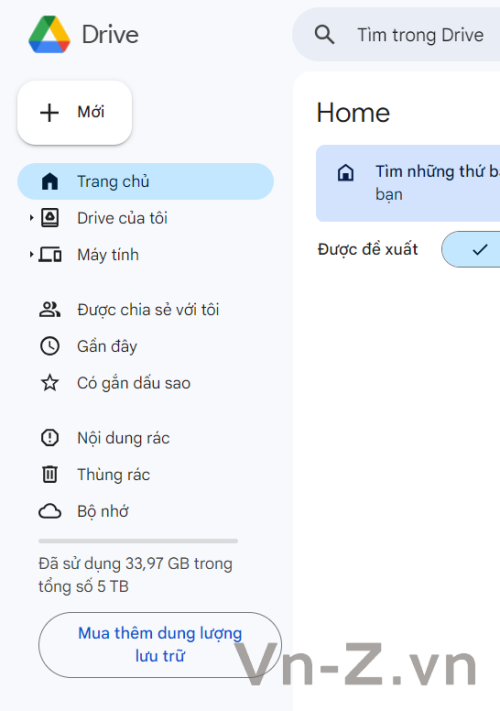Open the Nội dung rác spam icon
This screenshot has height=711, width=500.
click(x=49, y=438)
